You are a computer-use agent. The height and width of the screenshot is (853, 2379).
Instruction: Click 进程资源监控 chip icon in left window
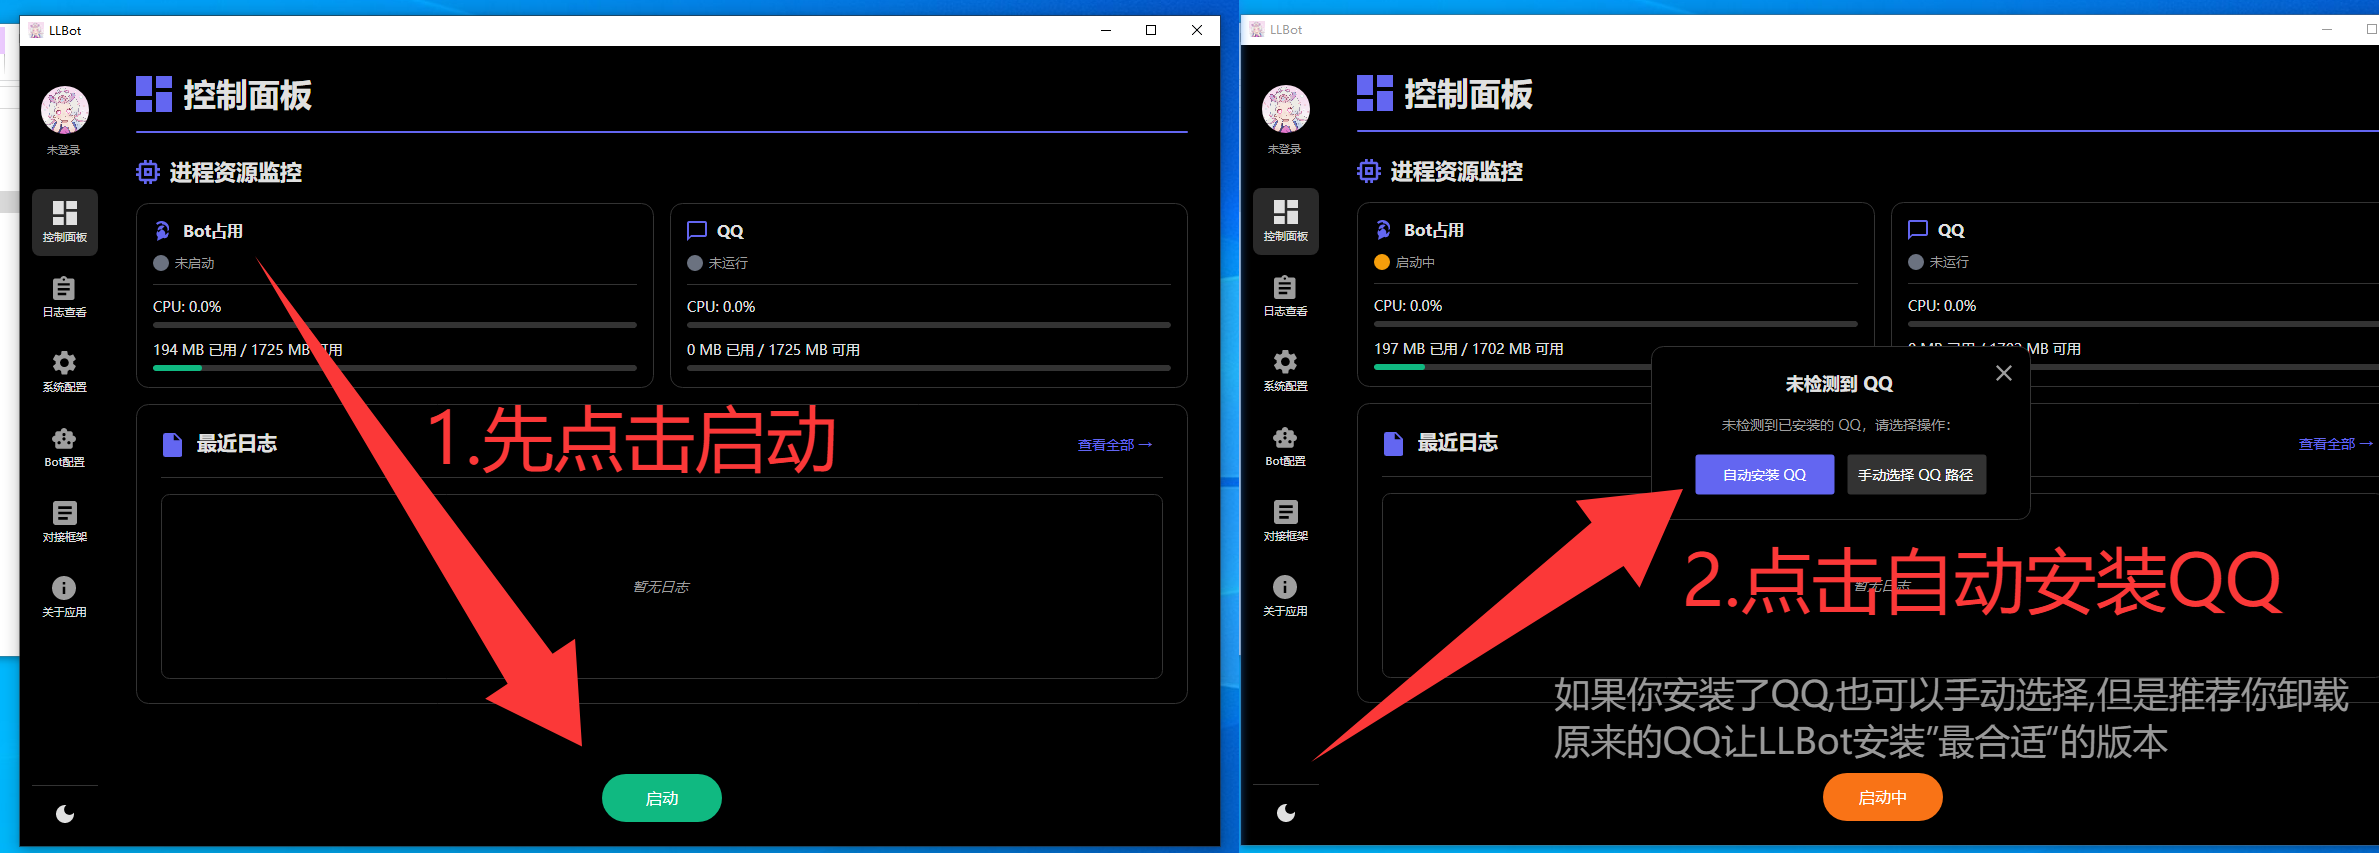148,172
